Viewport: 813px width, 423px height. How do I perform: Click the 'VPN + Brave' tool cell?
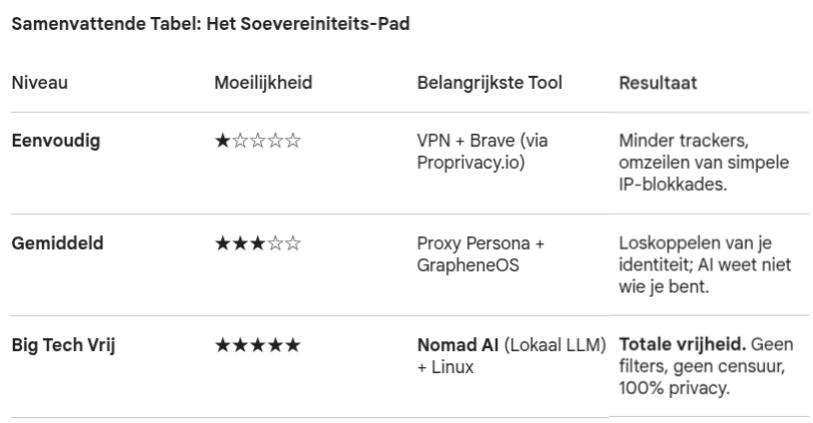482,141
